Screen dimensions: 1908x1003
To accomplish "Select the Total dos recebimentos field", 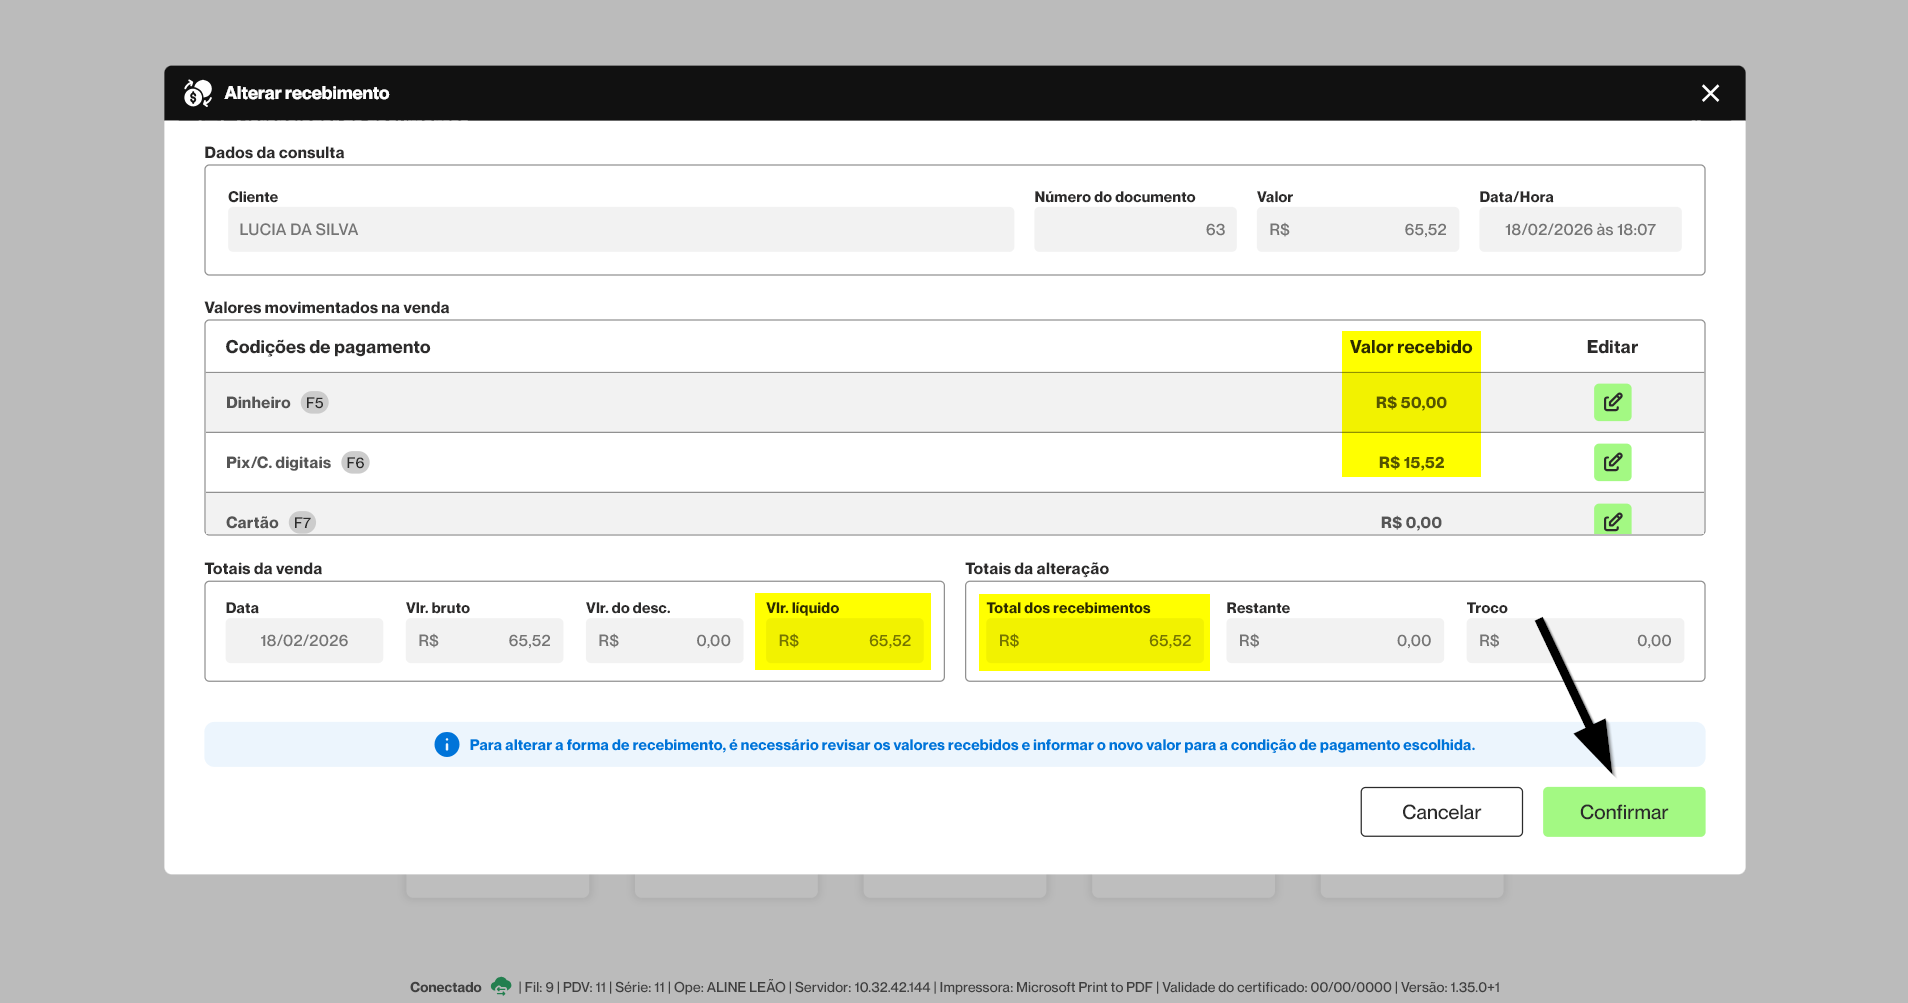I will (x=1094, y=640).
